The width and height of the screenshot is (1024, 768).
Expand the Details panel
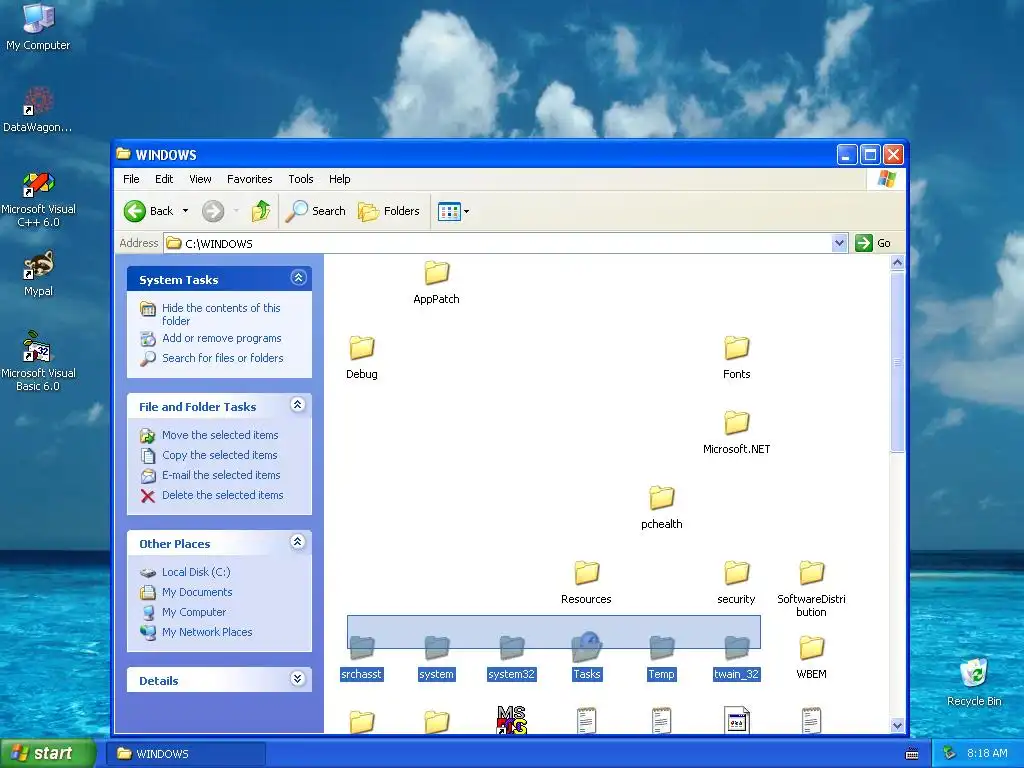(x=298, y=679)
